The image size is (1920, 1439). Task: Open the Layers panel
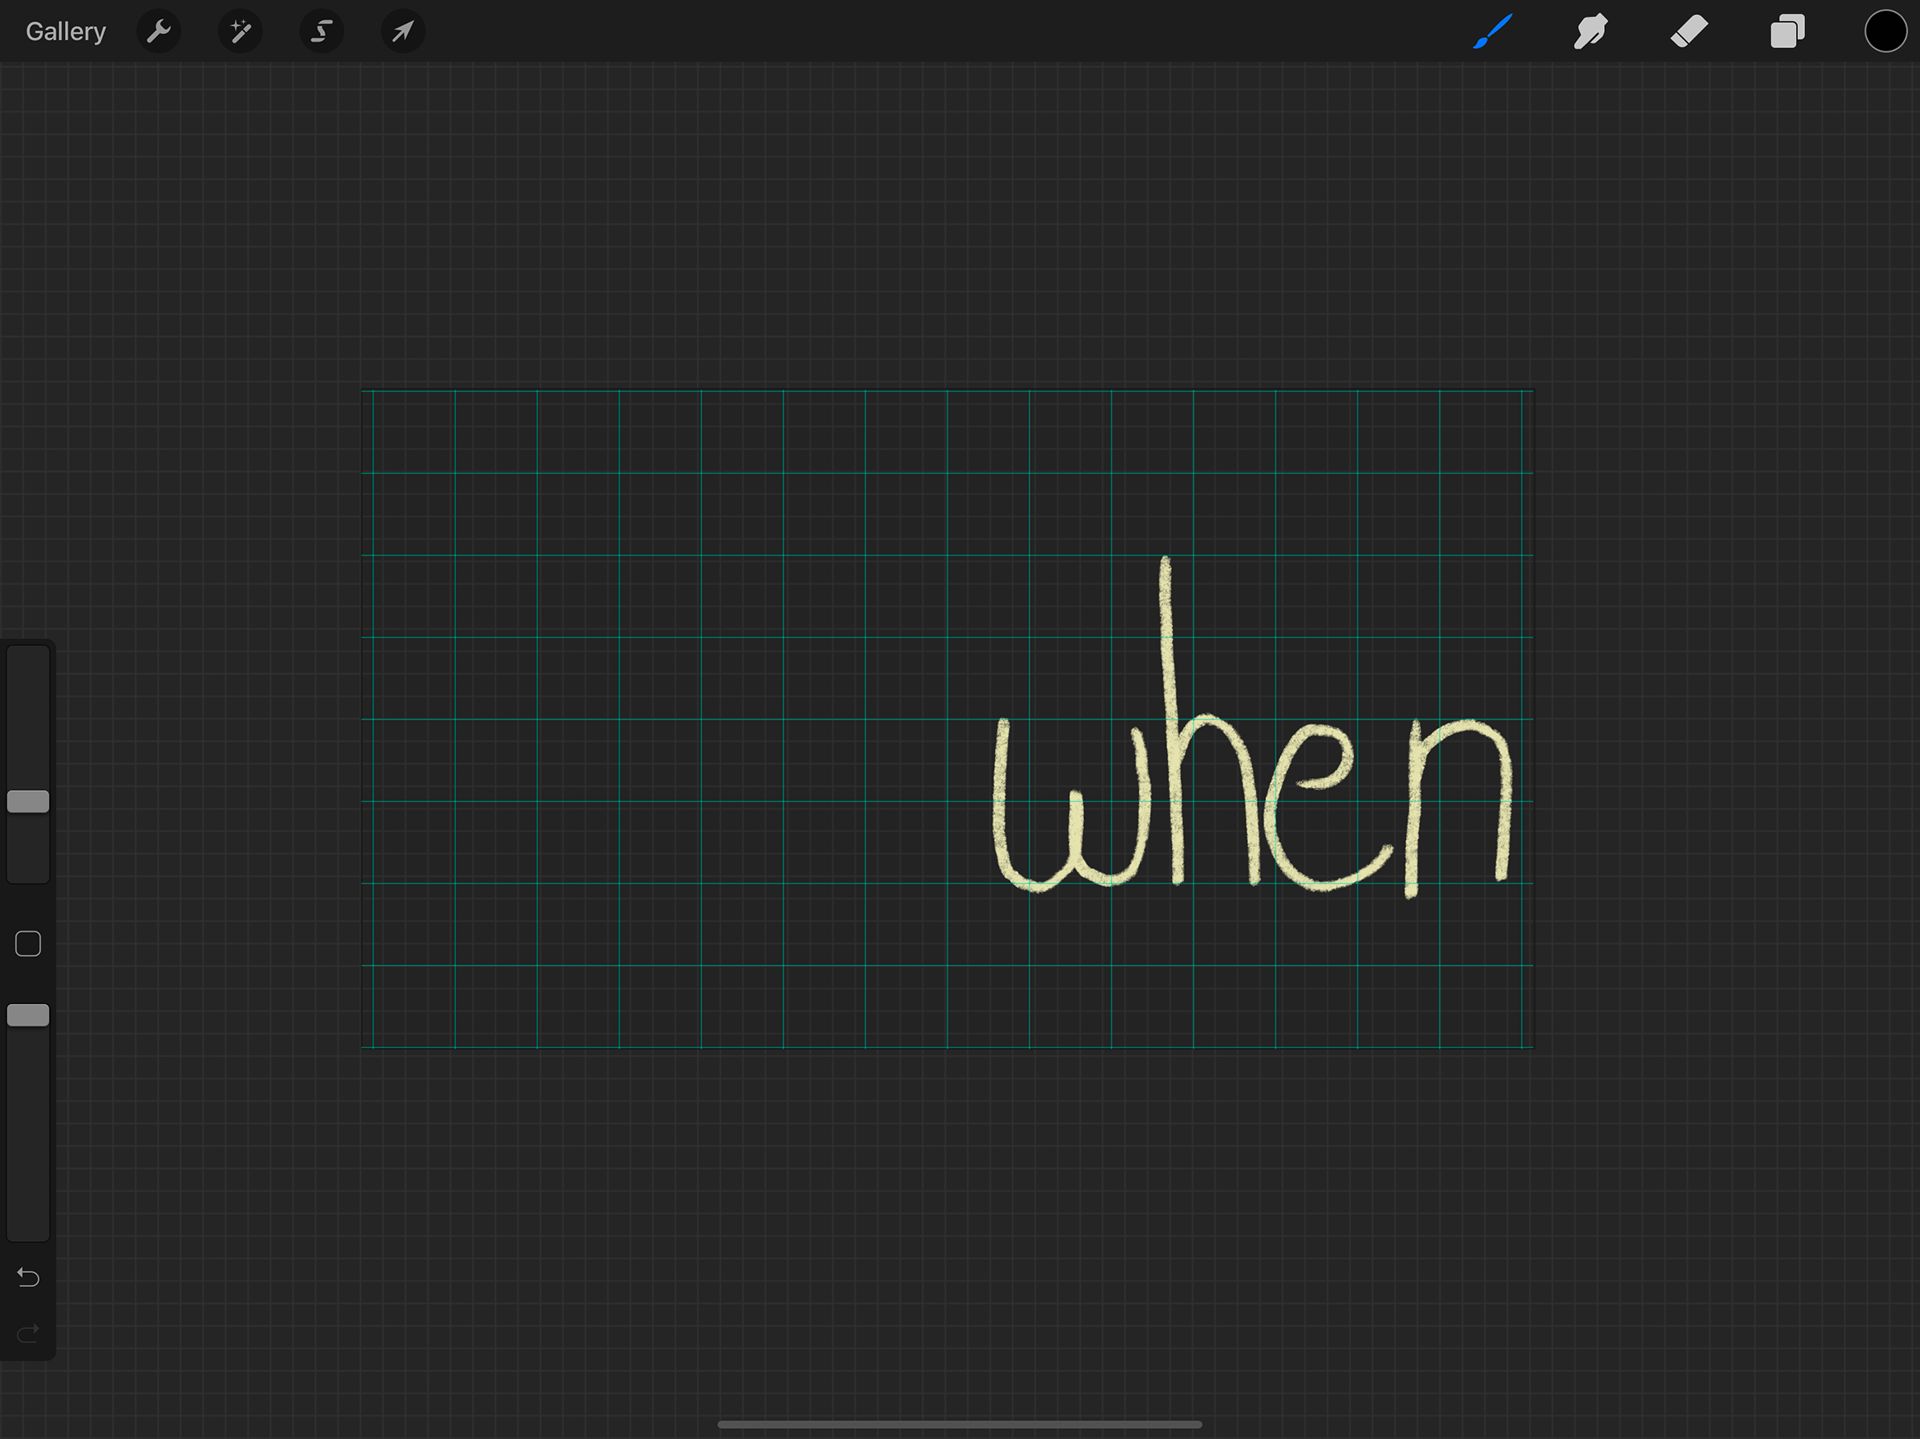click(1787, 32)
